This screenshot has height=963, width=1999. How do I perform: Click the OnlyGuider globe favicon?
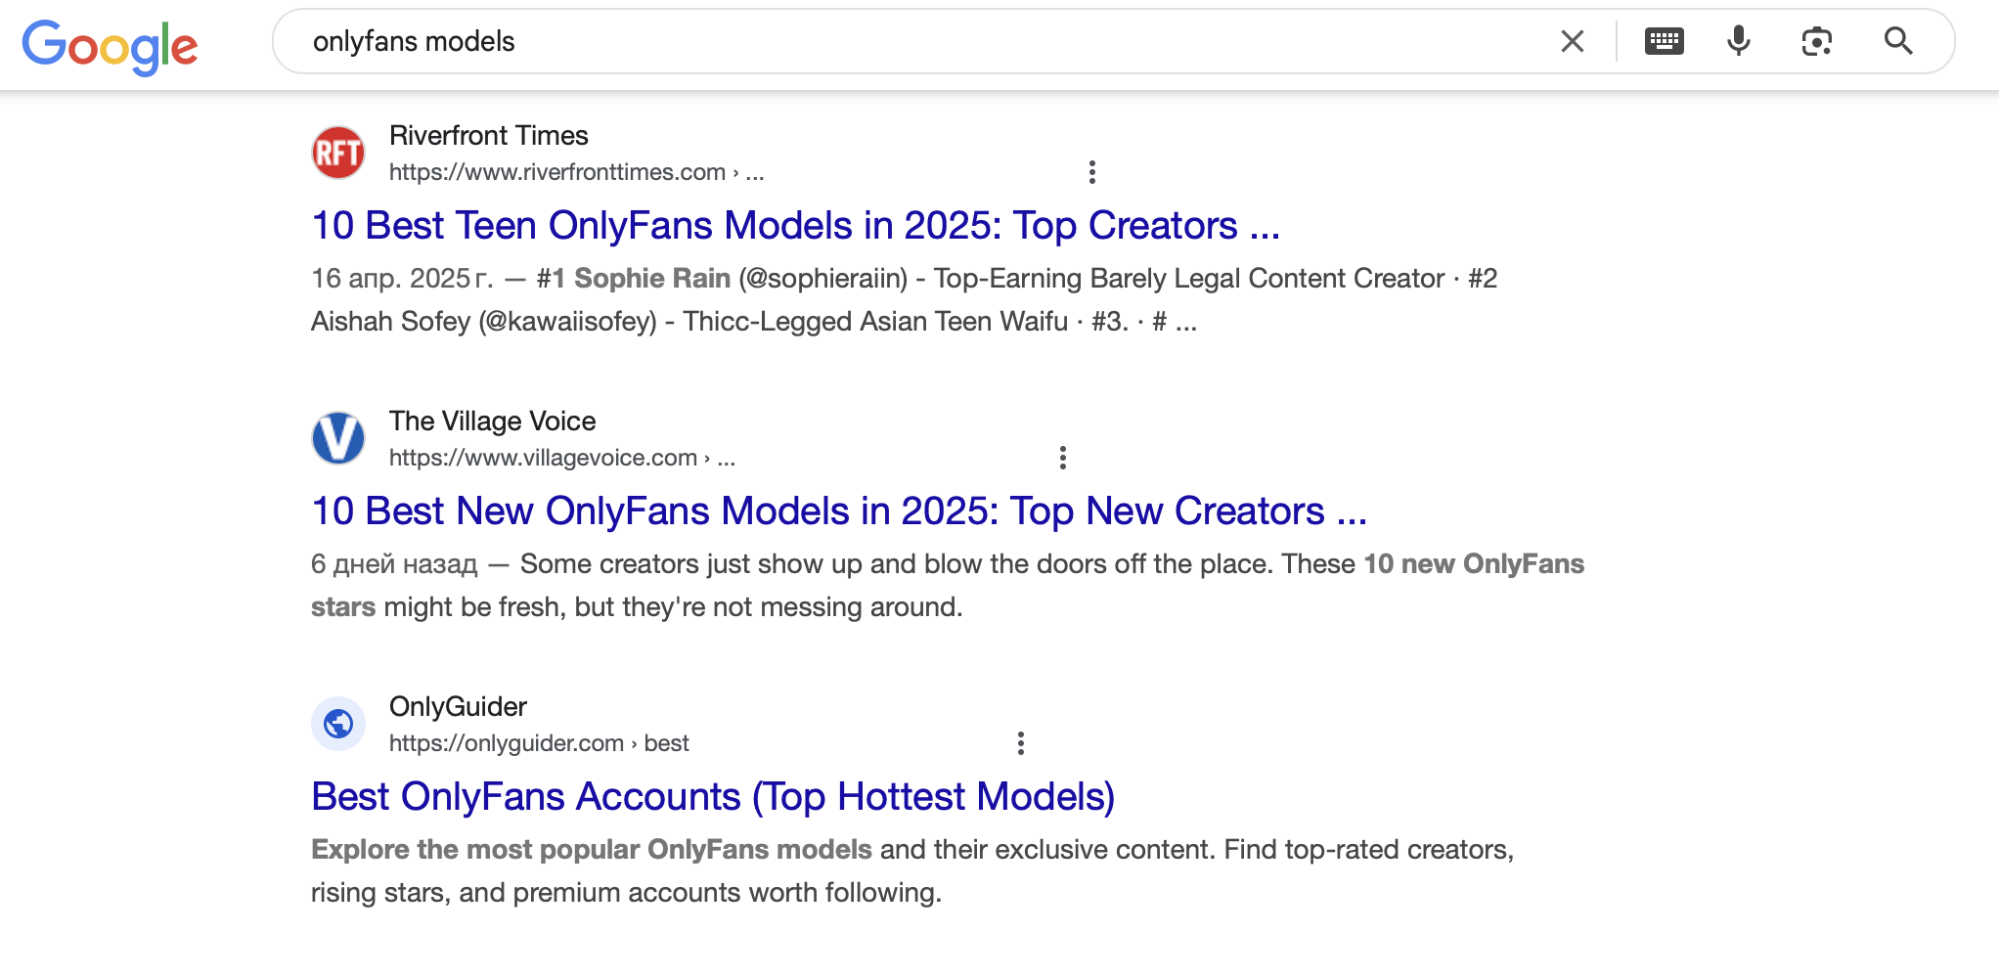[x=338, y=723]
